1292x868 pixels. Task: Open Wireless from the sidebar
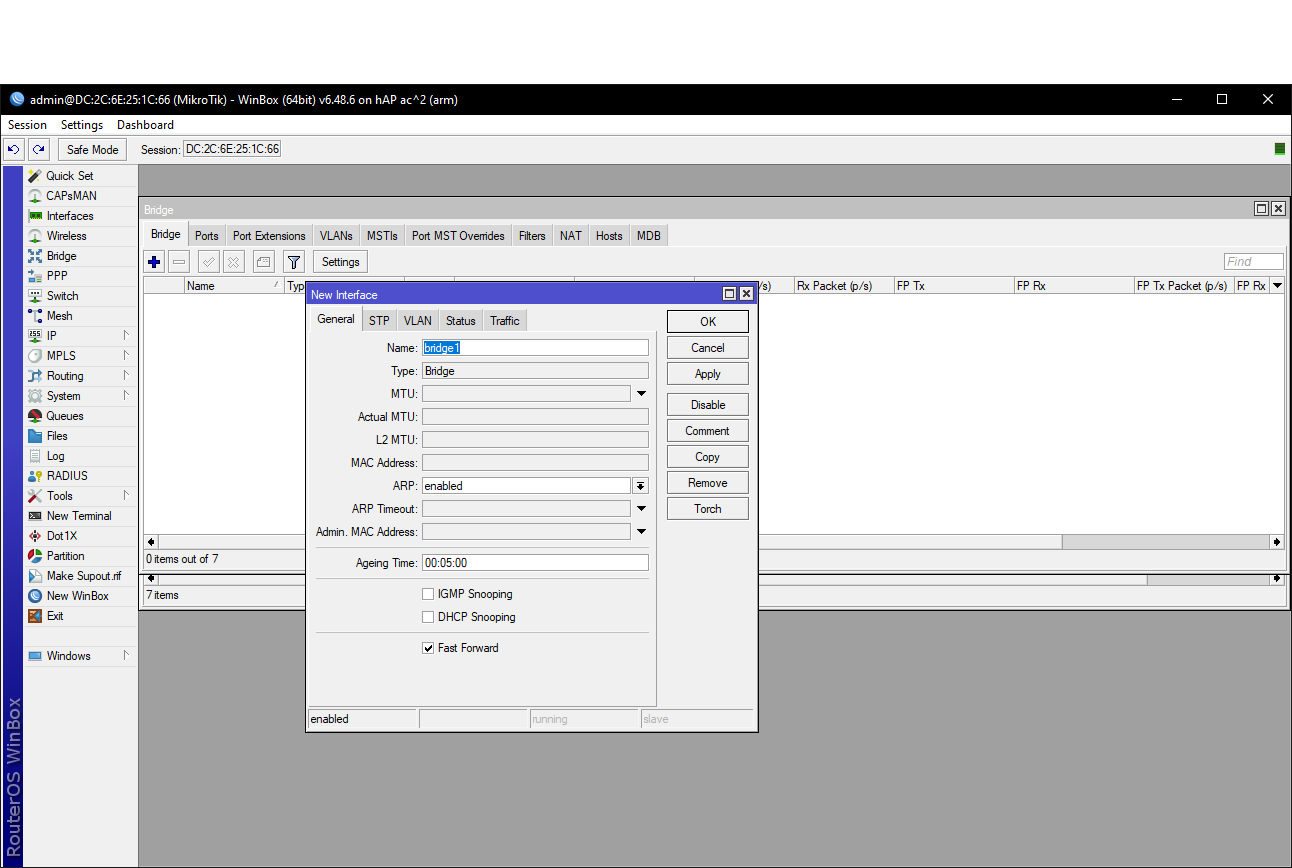coord(66,236)
